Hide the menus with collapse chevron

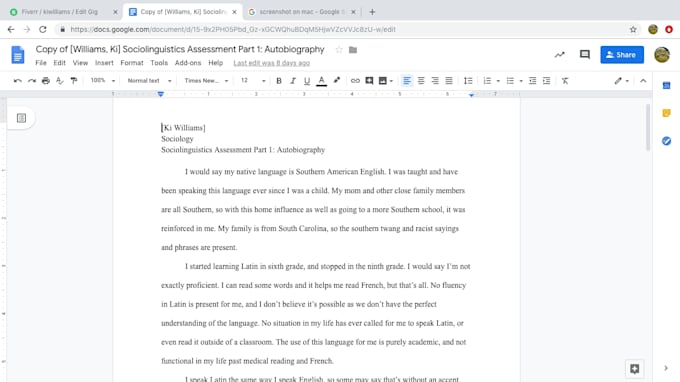(x=643, y=81)
